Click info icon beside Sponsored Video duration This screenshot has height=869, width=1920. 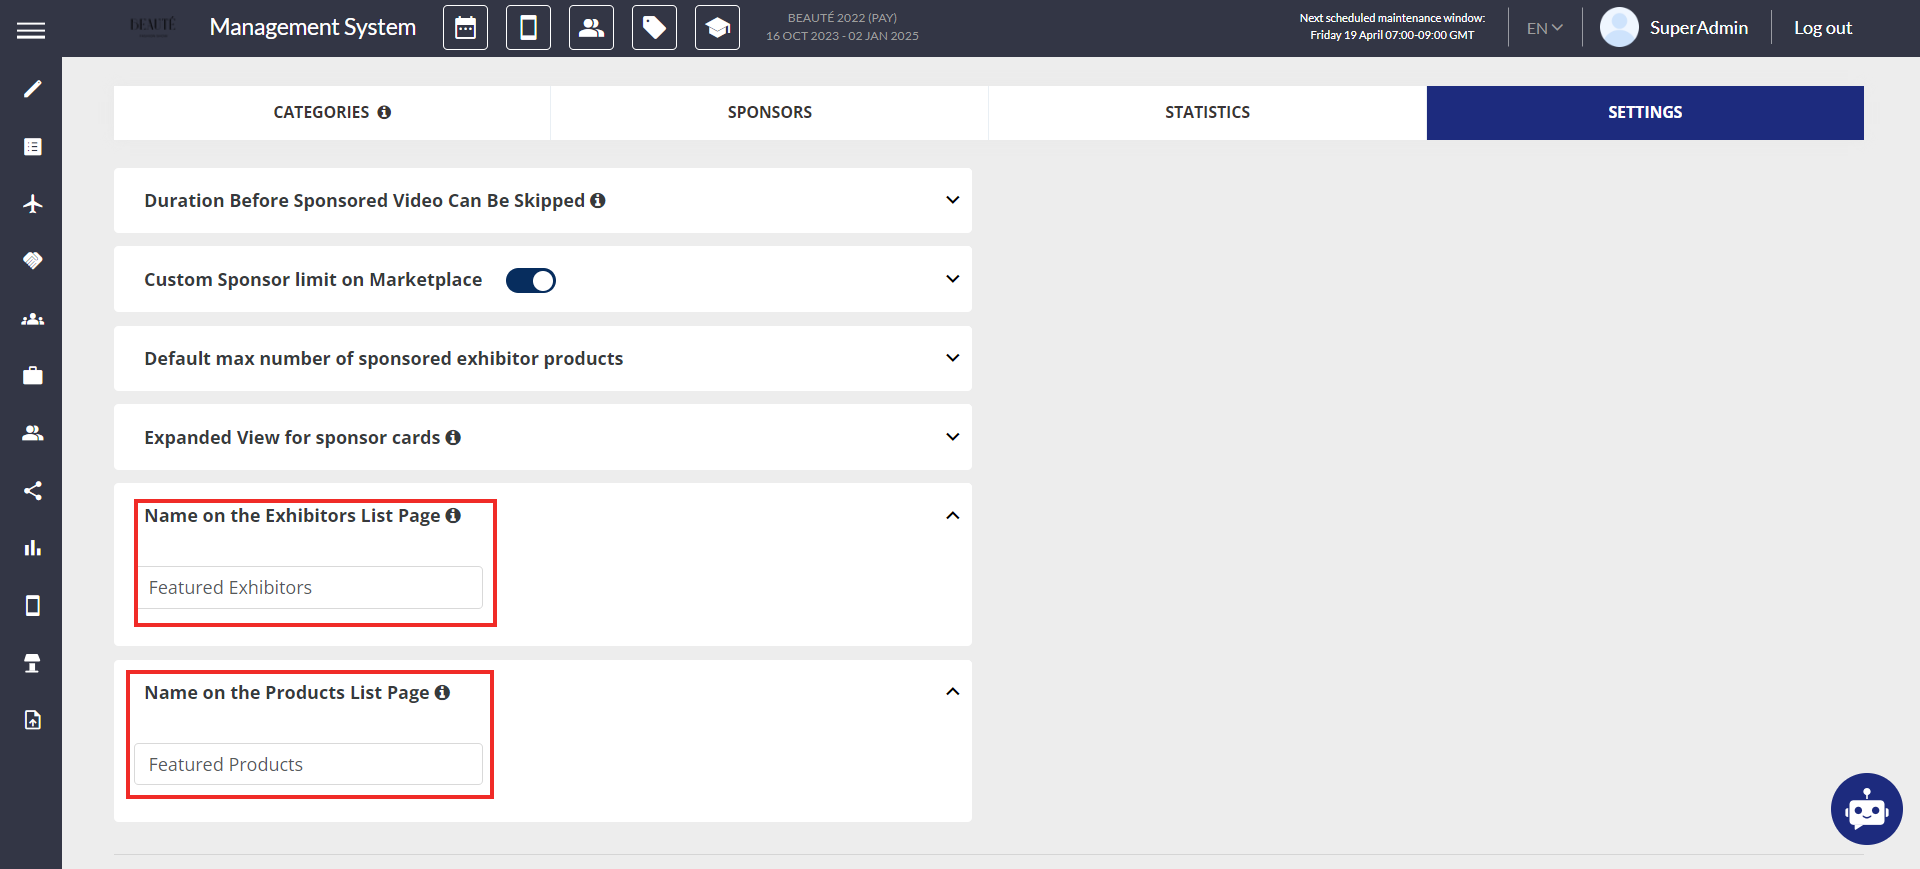tap(598, 200)
